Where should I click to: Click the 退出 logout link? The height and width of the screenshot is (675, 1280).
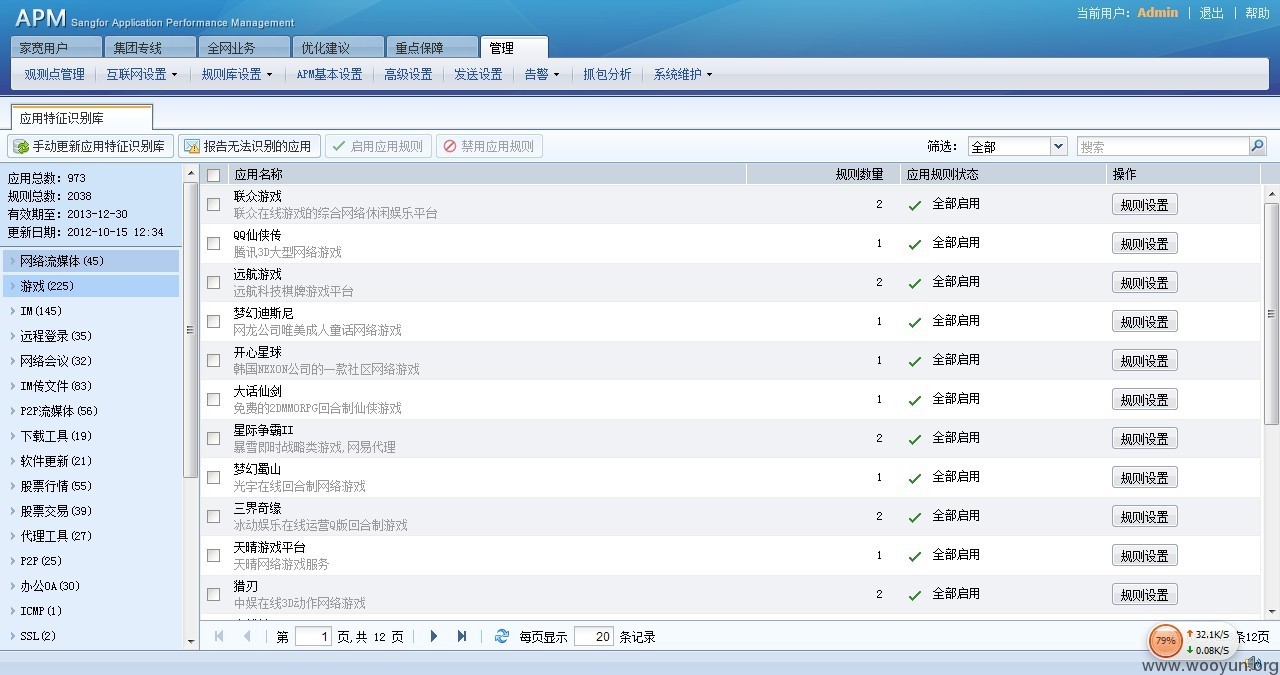[1212, 13]
